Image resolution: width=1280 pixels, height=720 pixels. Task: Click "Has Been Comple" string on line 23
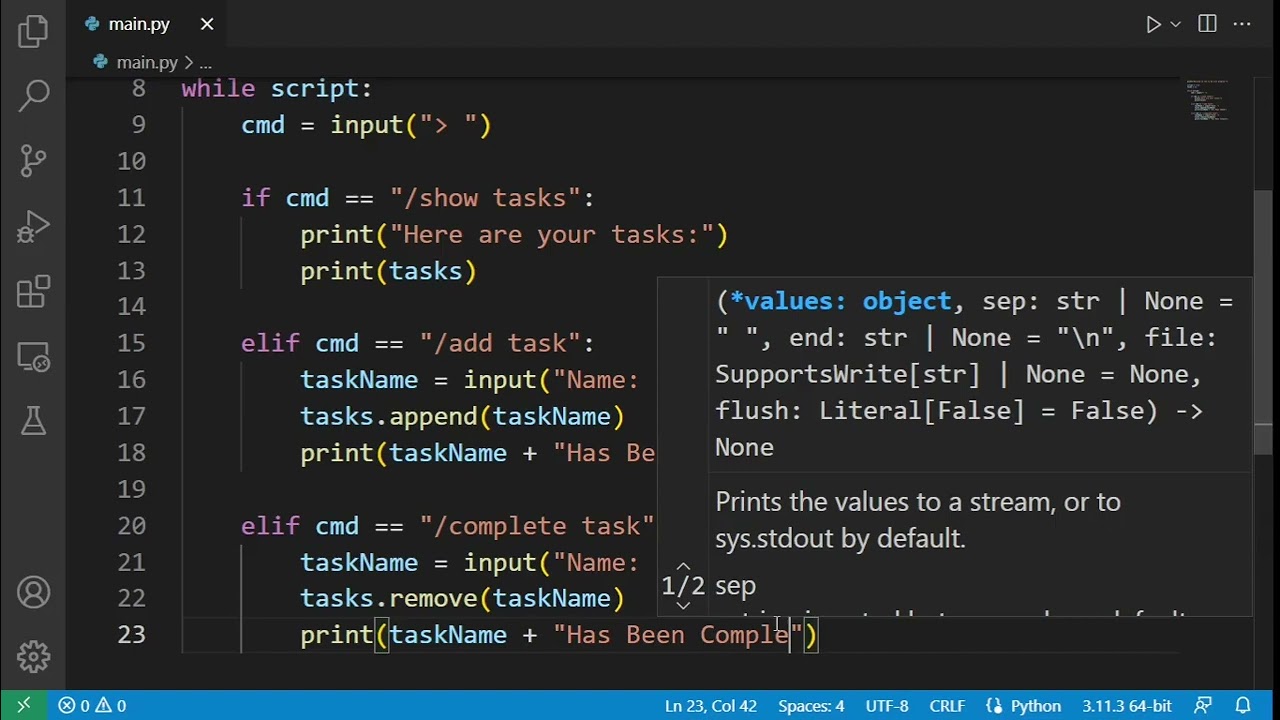(x=678, y=635)
